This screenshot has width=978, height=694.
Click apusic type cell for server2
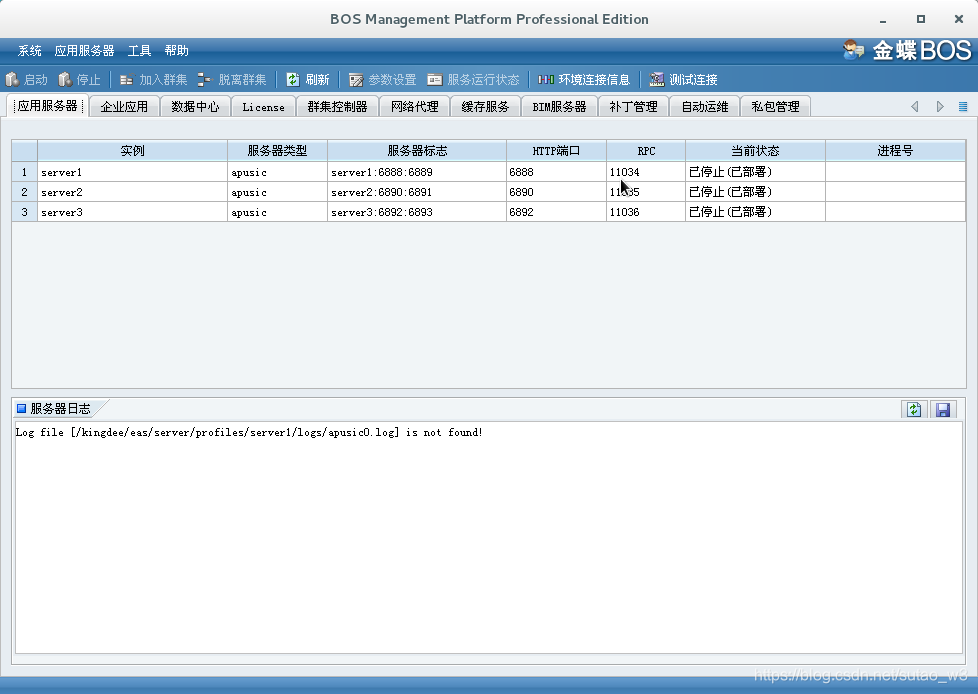coord(278,192)
